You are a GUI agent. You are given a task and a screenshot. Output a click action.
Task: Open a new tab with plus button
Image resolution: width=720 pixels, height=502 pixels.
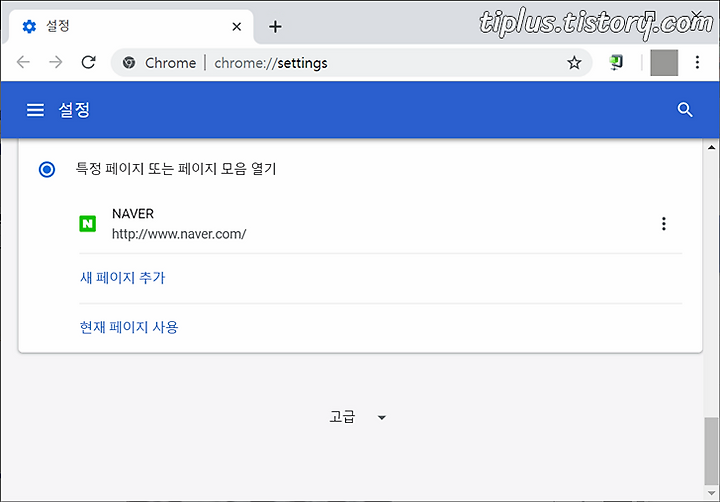(275, 27)
